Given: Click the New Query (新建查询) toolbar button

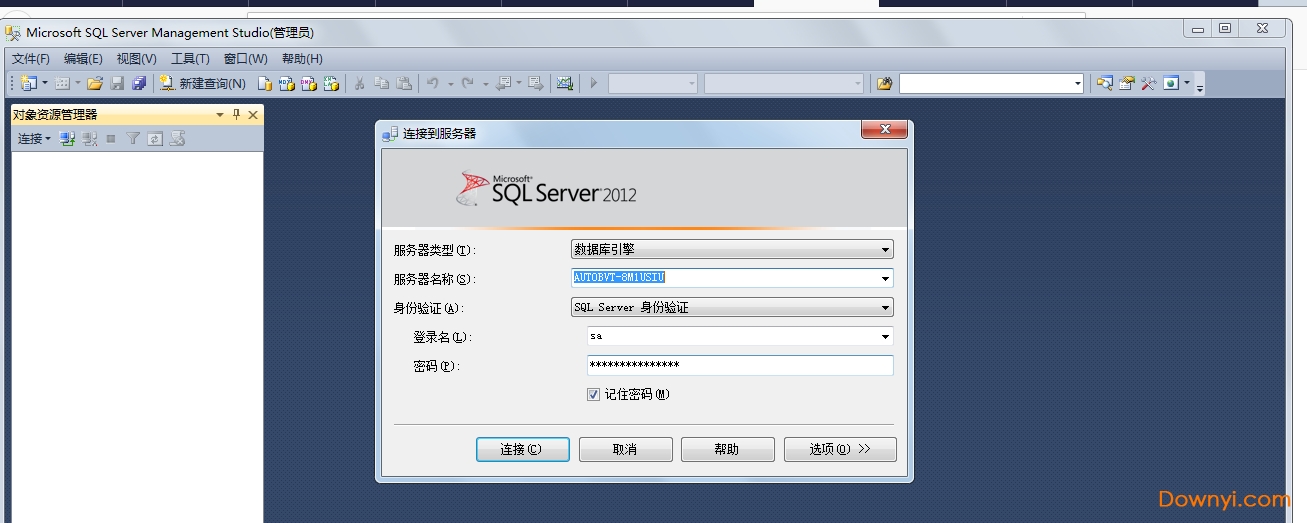Looking at the screenshot, I should coord(203,84).
